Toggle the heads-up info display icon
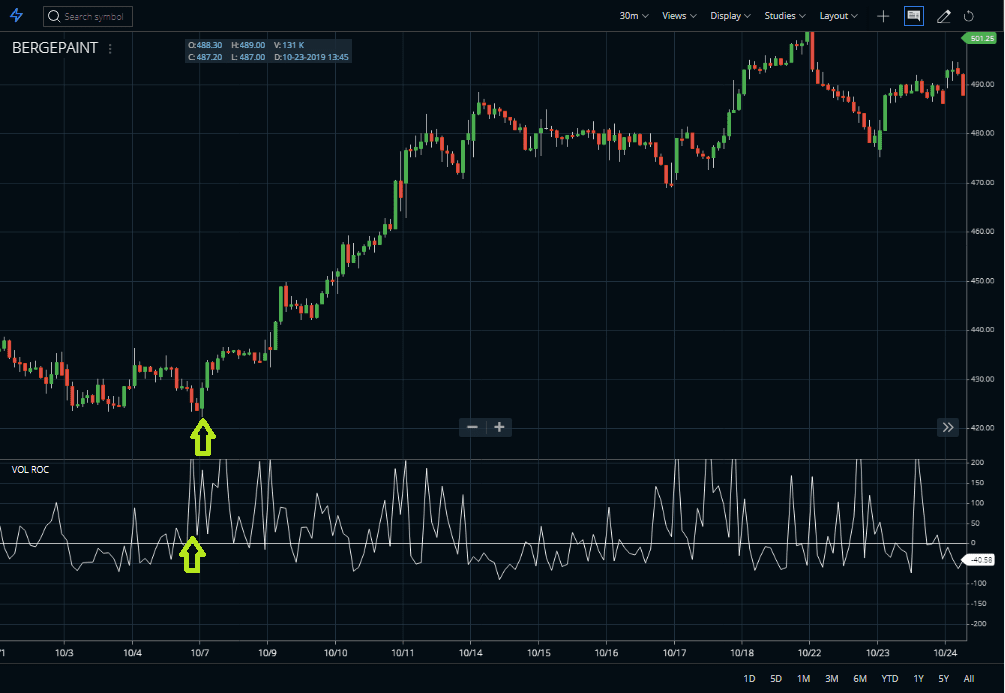 click(913, 16)
